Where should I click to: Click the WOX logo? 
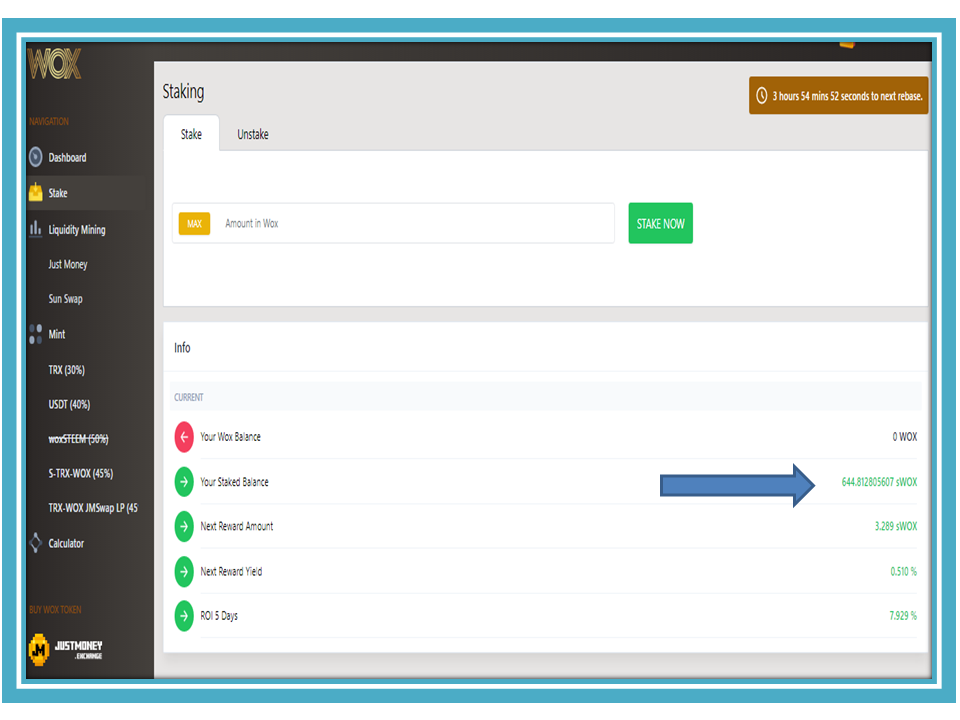[x=54, y=63]
